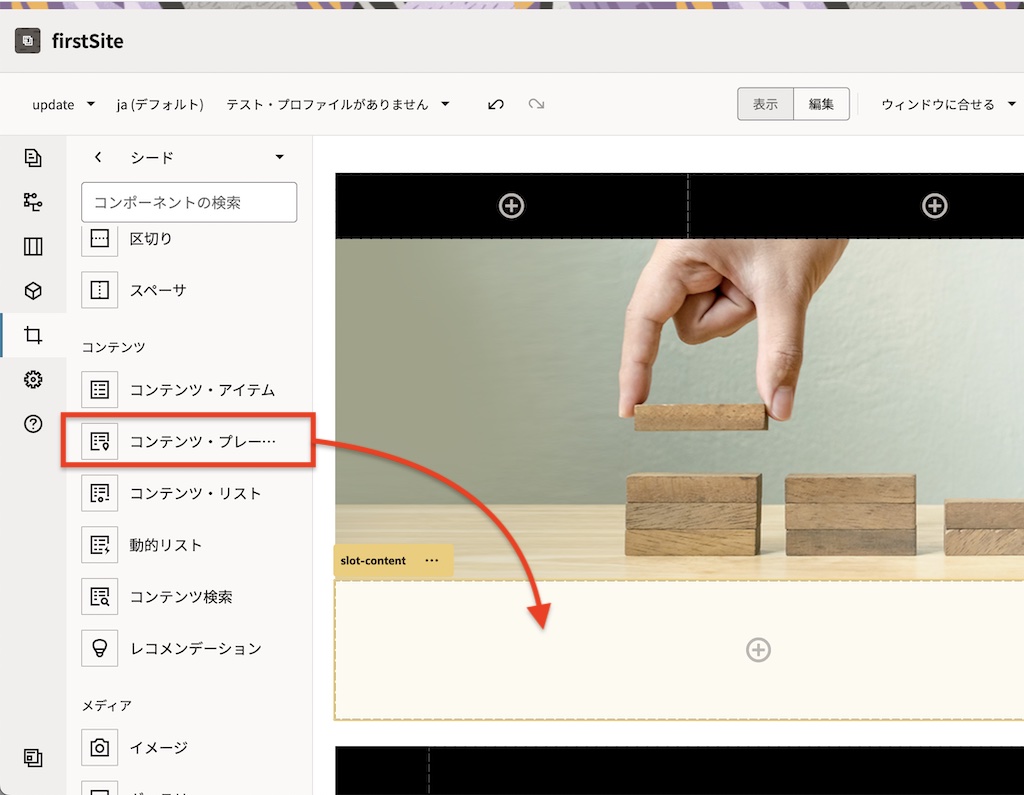
Task: Click plus icon in the slot-content area
Action: (758, 650)
